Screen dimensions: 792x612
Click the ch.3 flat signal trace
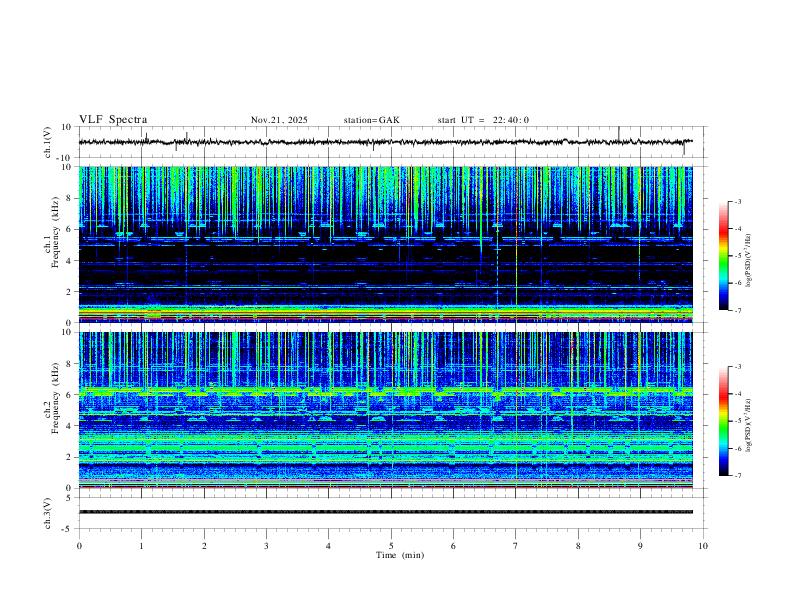tap(385, 512)
